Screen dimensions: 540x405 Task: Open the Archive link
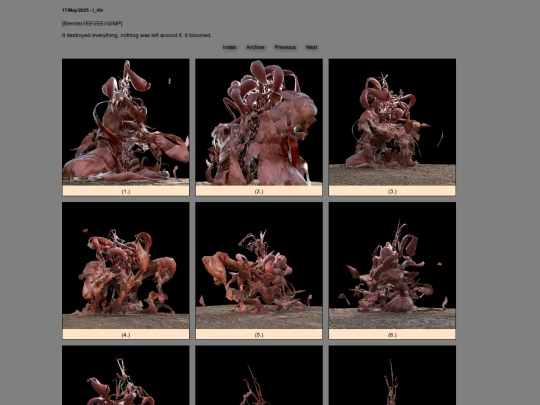255,47
